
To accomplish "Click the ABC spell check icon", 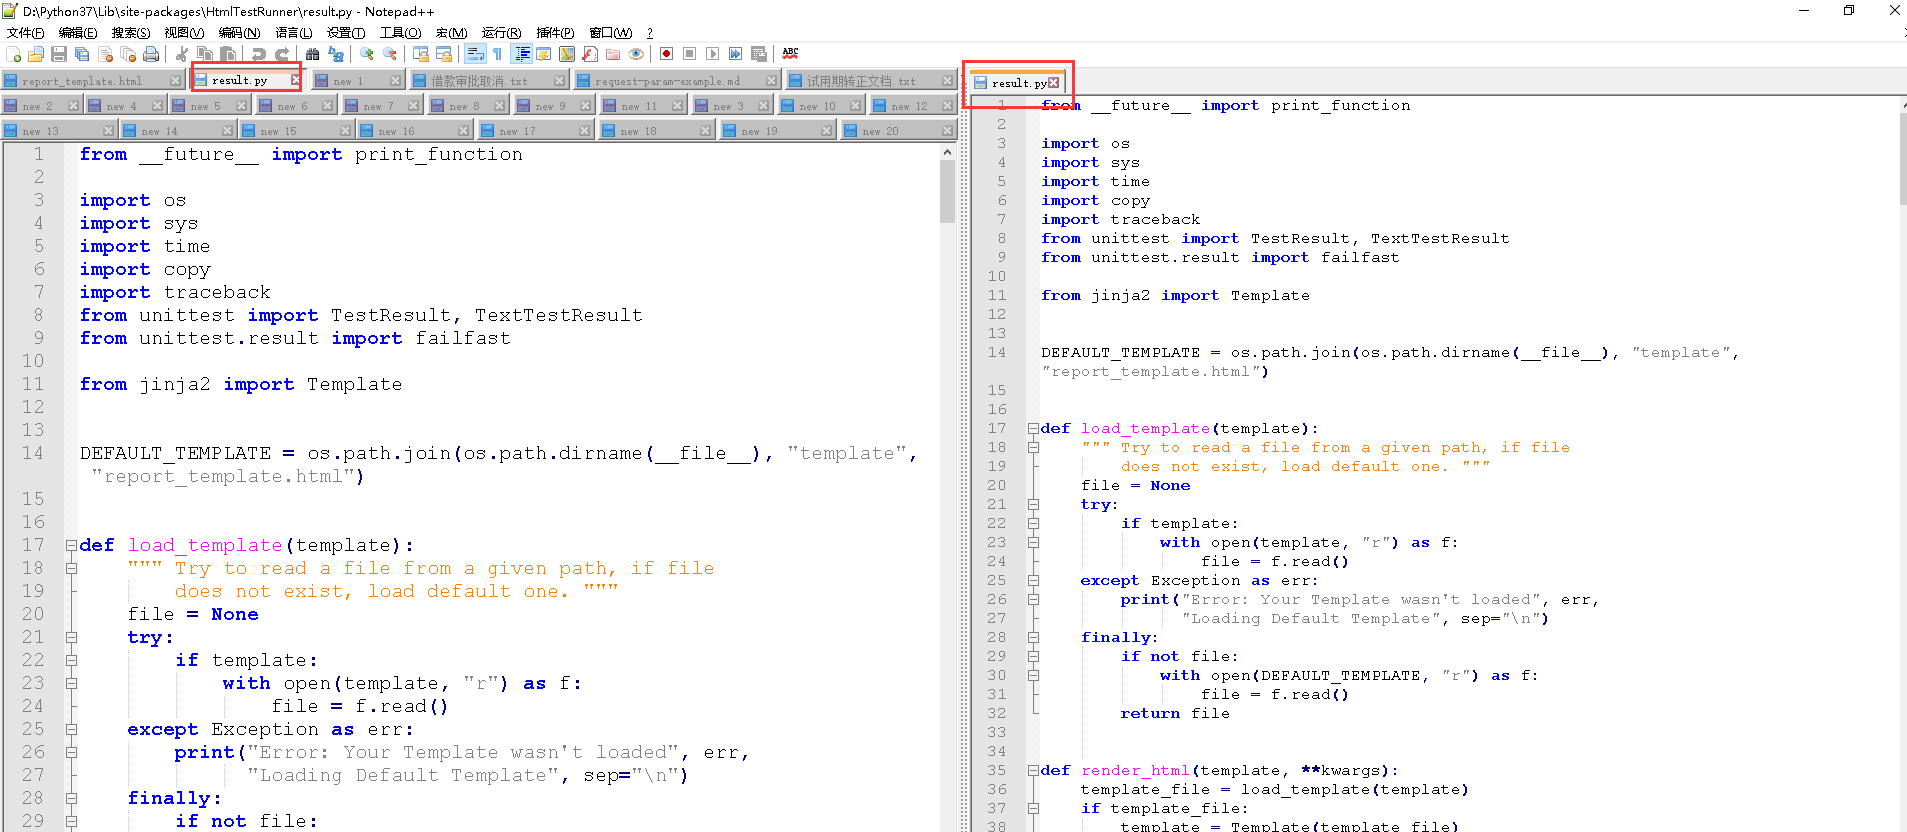I will [790, 54].
